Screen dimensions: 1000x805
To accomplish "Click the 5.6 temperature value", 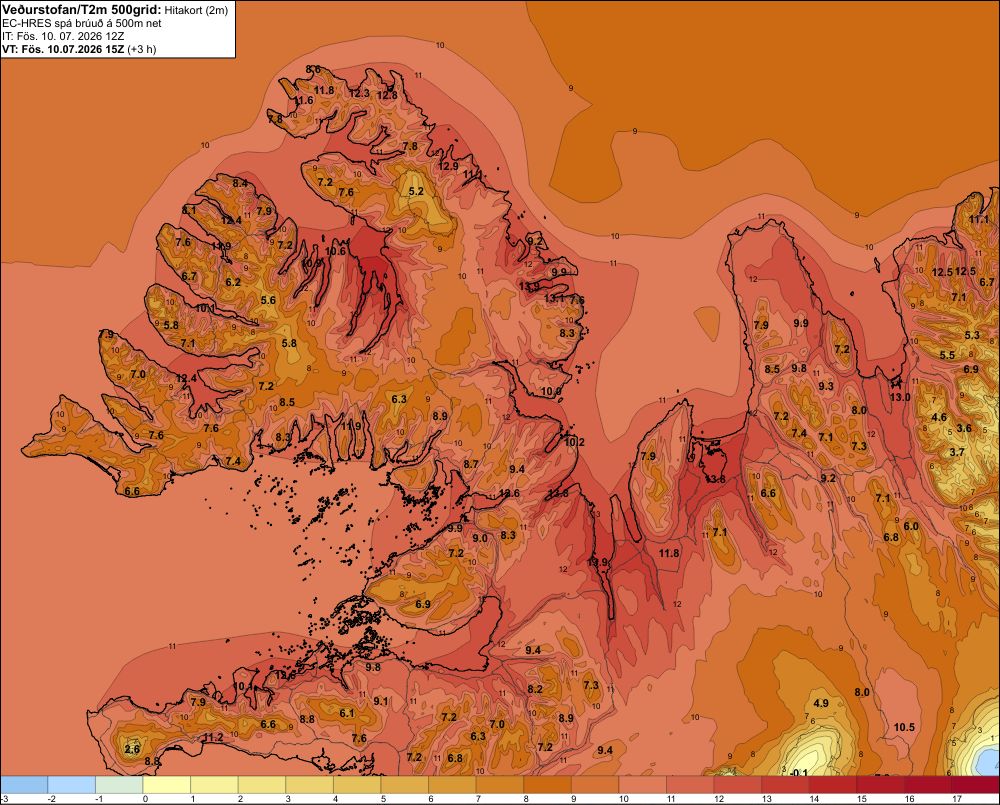I will (268, 300).
